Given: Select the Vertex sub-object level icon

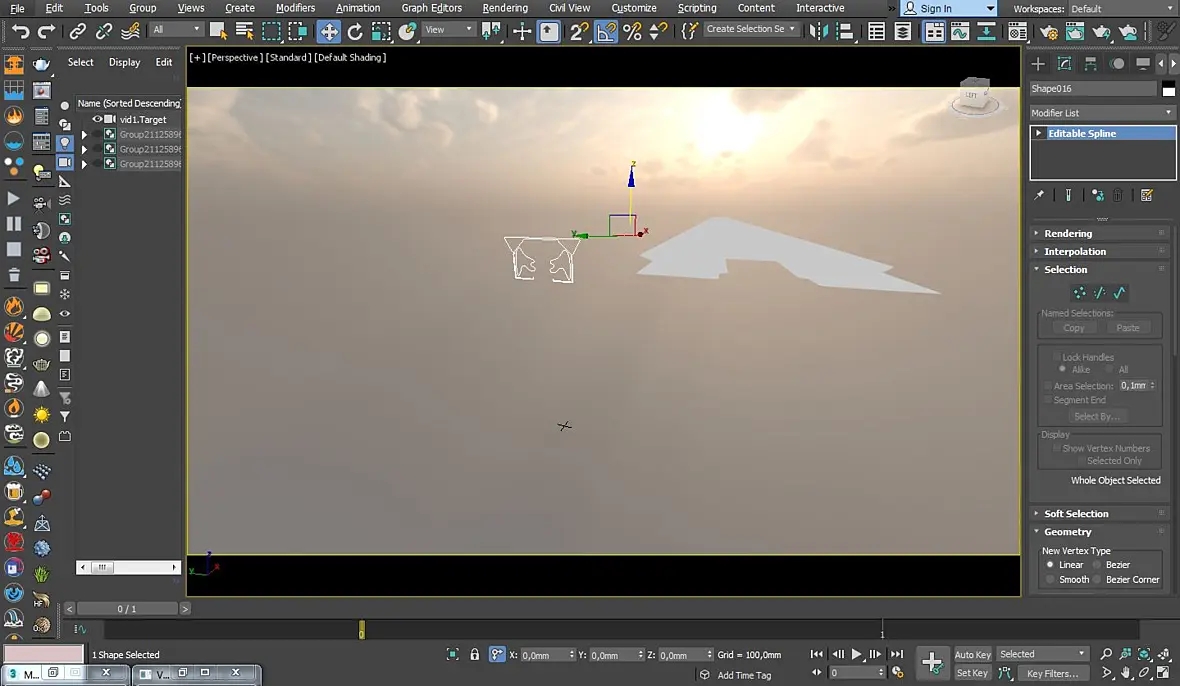Looking at the screenshot, I should pyautogui.click(x=1080, y=293).
